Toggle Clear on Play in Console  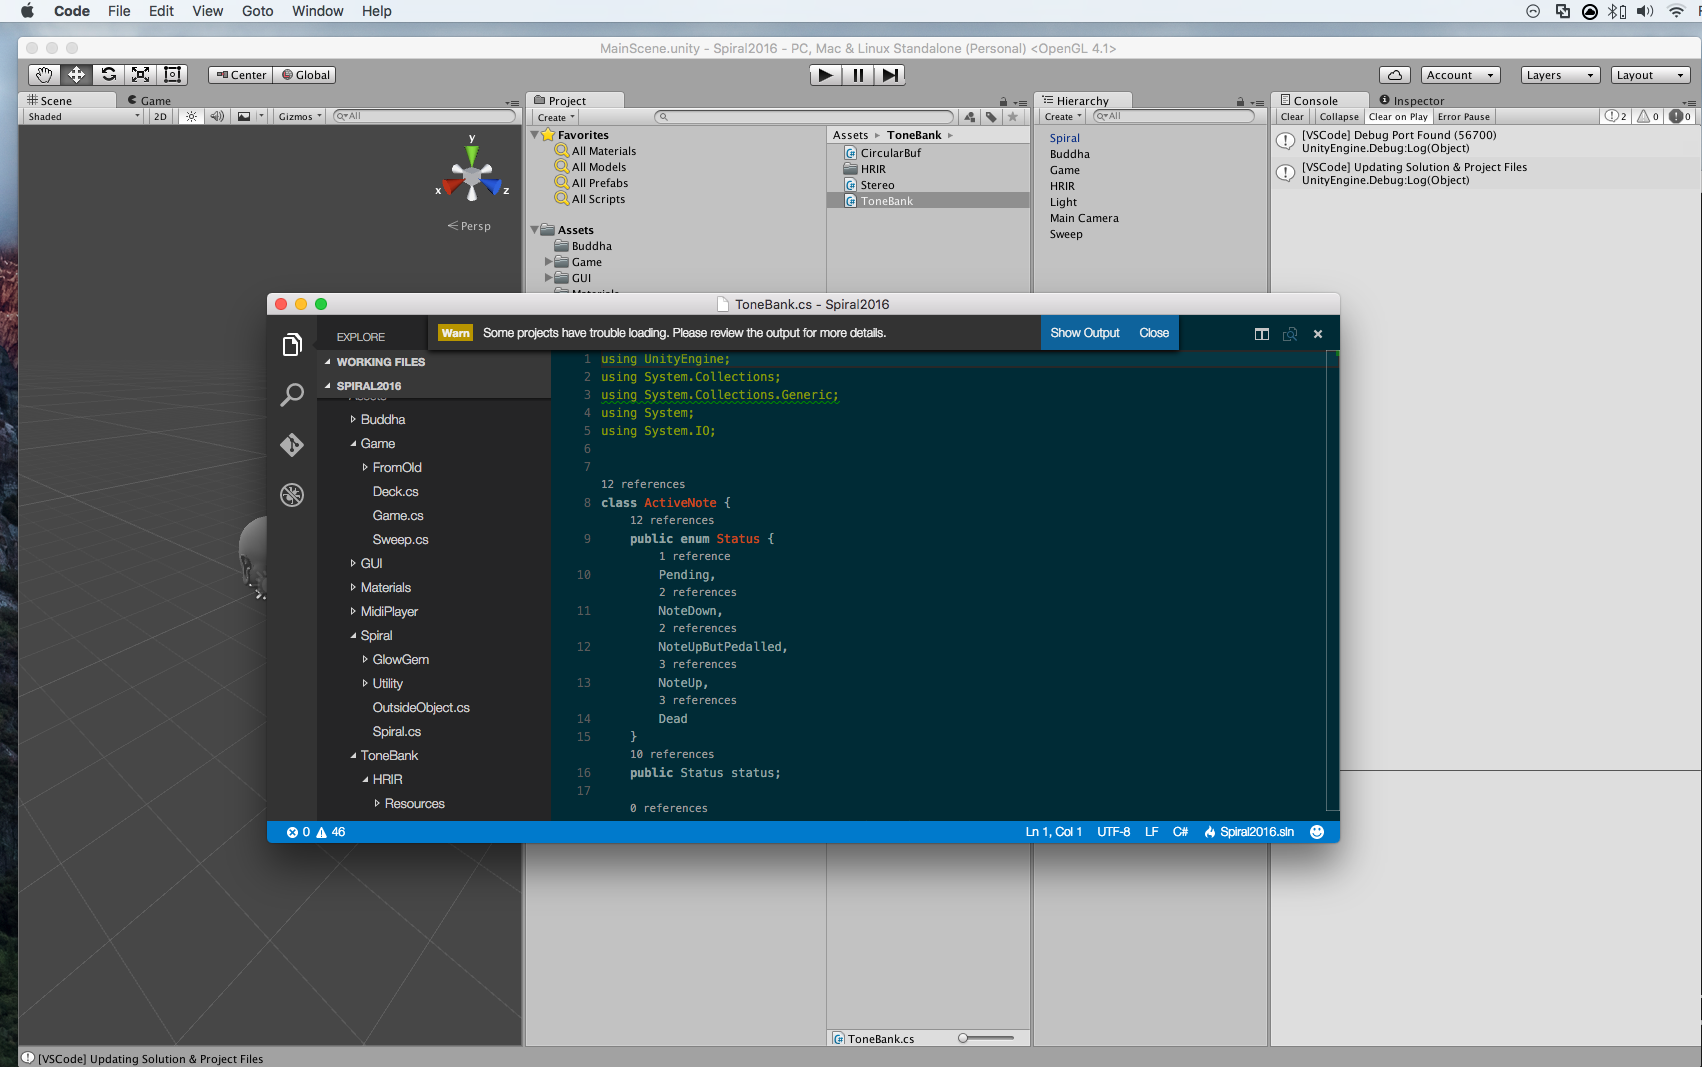click(1398, 117)
